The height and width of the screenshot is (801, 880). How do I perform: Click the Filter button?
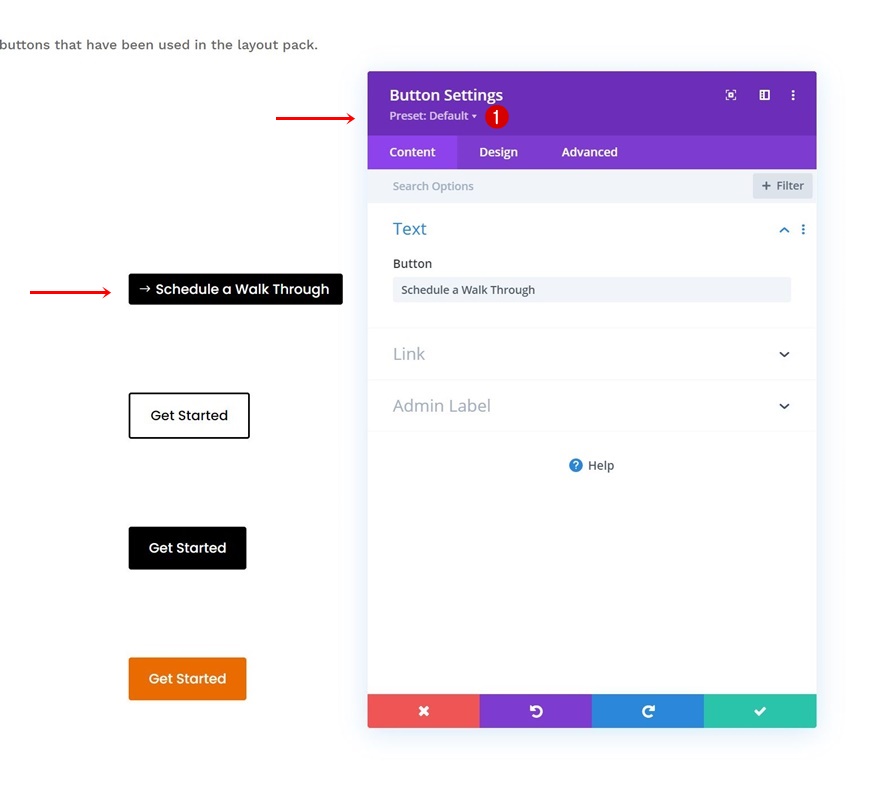point(782,186)
